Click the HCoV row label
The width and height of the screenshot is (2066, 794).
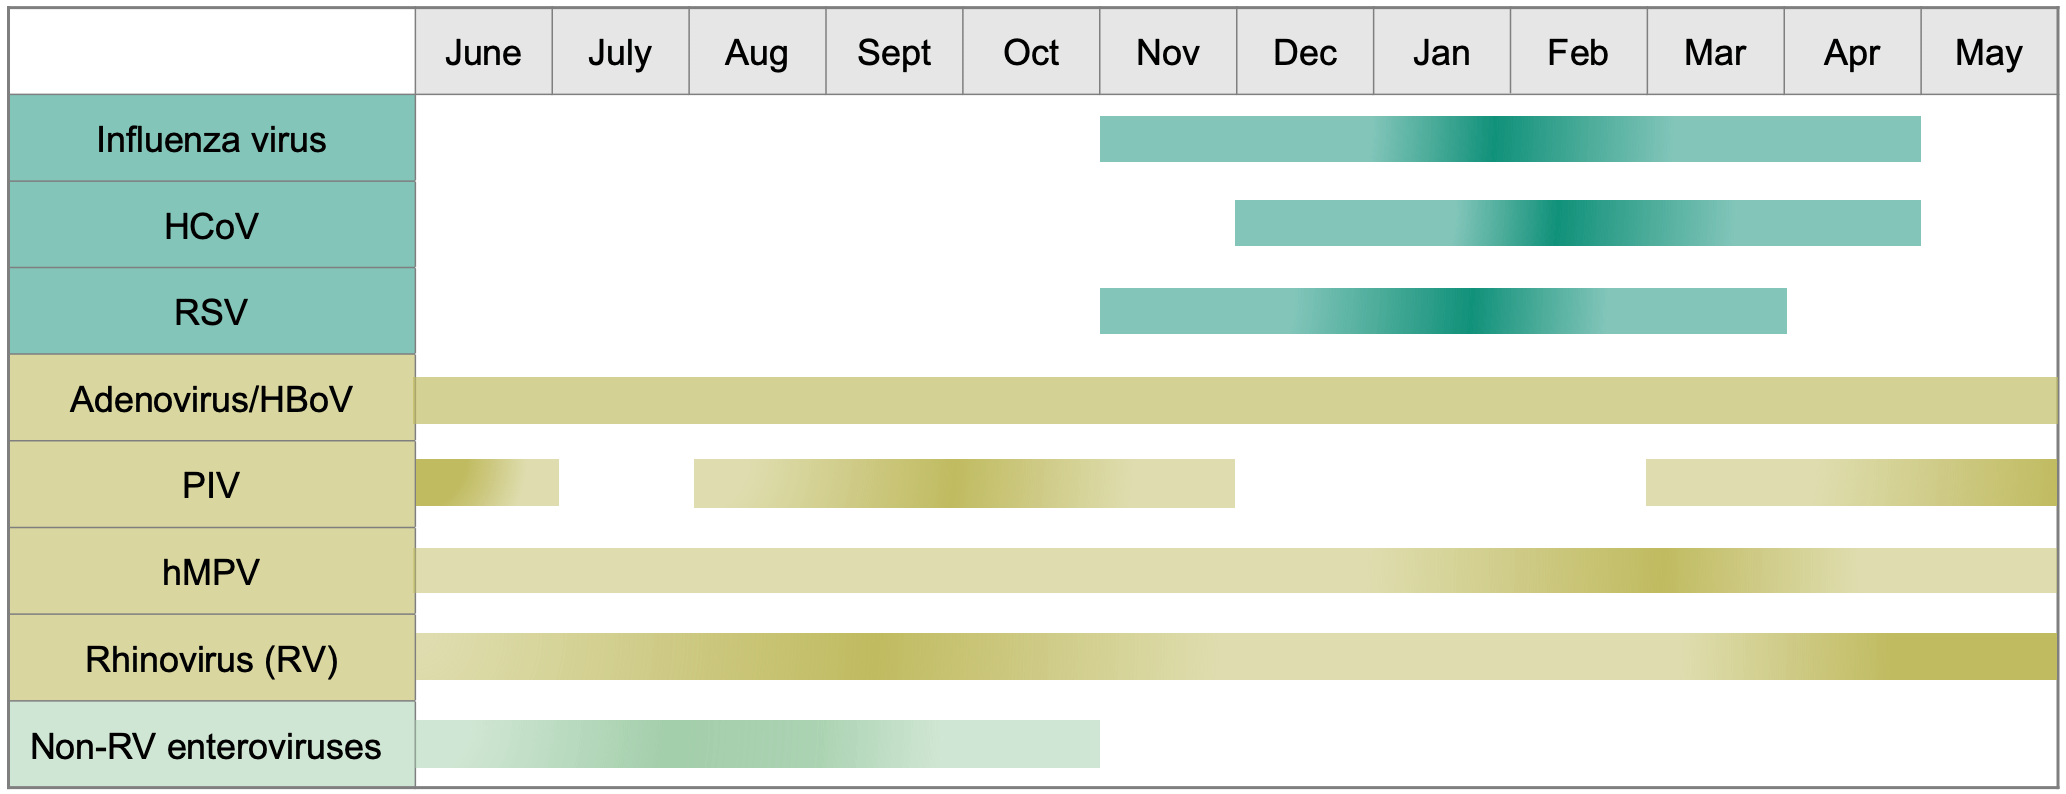(211, 226)
